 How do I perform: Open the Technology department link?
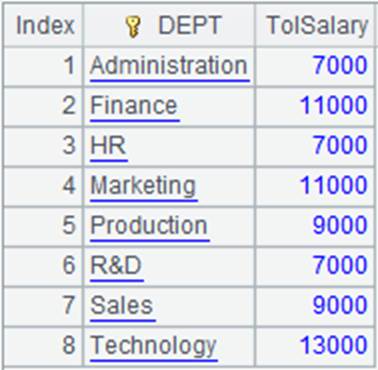tap(154, 346)
